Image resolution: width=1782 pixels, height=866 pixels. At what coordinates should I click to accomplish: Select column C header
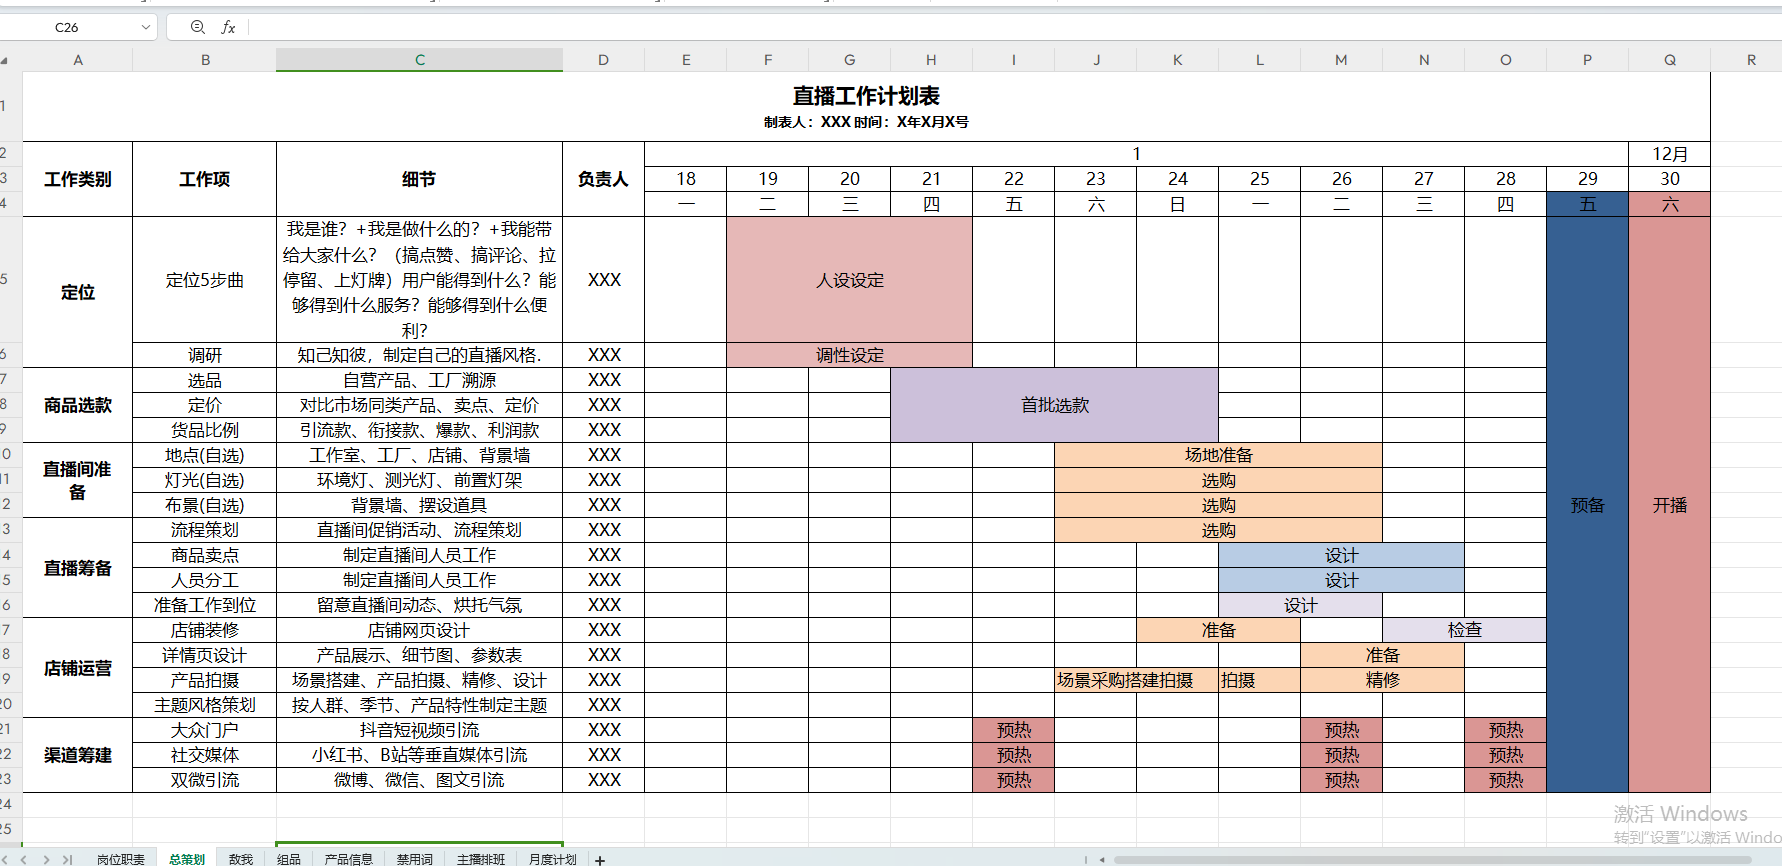point(420,60)
